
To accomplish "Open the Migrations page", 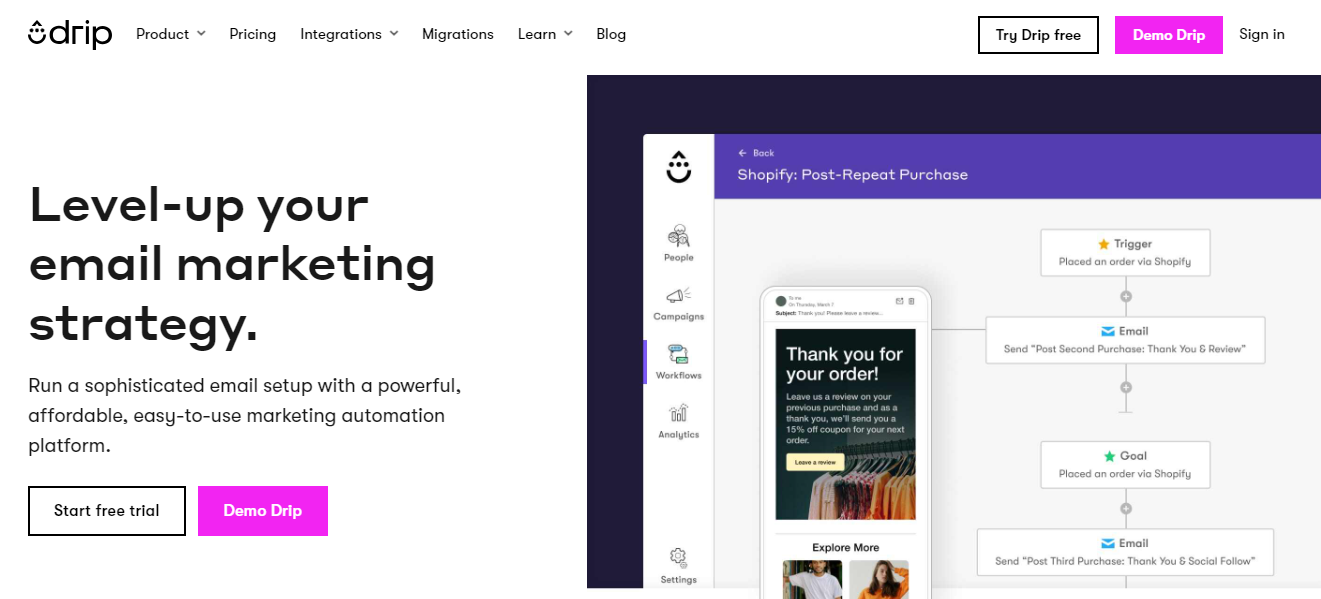I will 458,34.
